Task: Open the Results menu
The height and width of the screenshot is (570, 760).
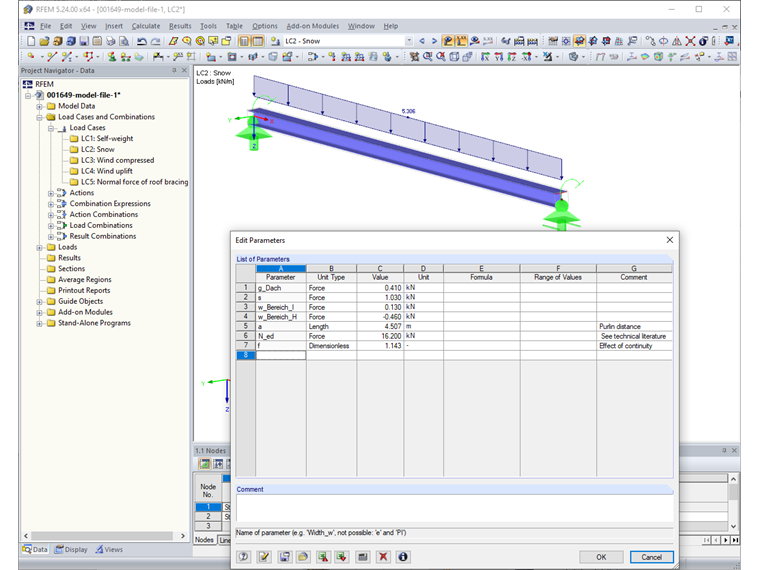Action: 180,26
